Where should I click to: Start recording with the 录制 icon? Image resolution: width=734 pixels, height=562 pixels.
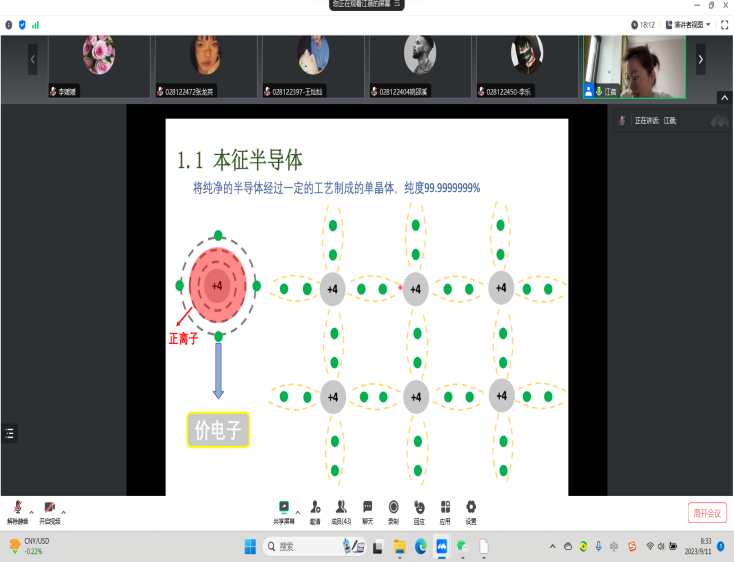click(394, 508)
